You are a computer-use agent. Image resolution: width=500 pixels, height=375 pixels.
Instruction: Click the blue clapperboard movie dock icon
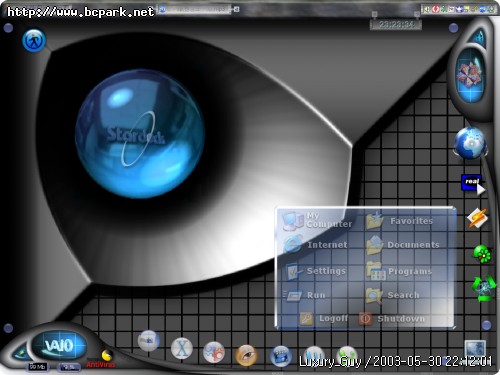point(281,355)
